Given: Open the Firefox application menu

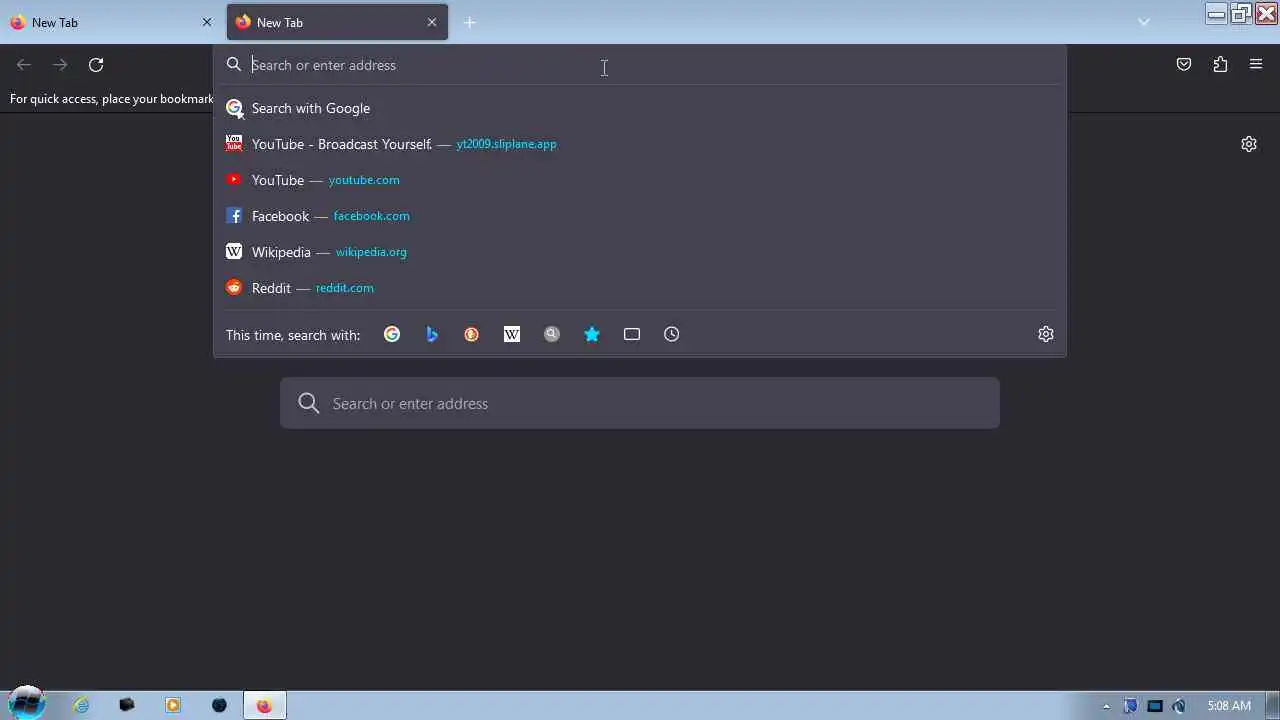Looking at the screenshot, I should point(1256,65).
